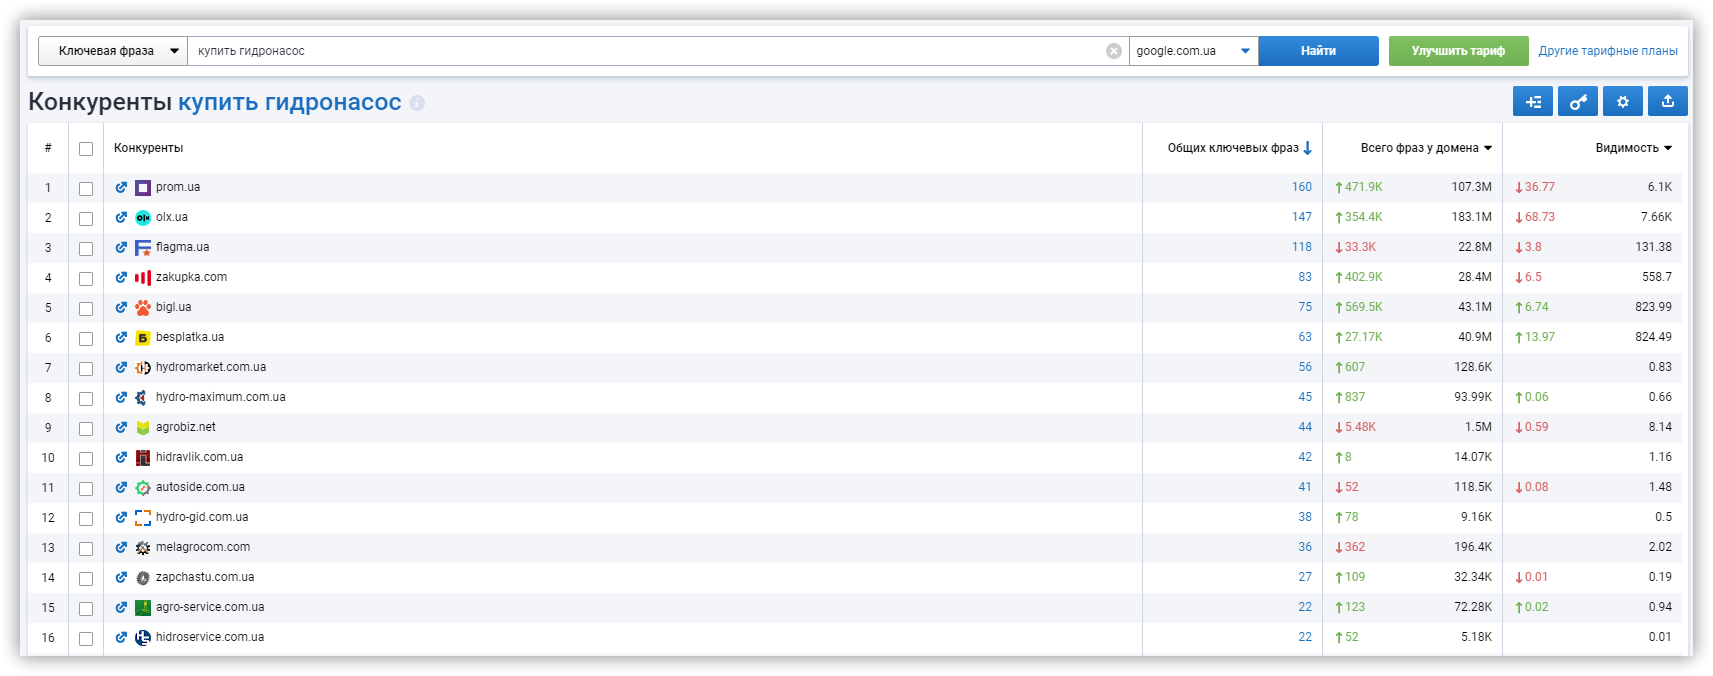The image size is (1713, 676).
Task: Click the # column header
Action: coord(48,148)
